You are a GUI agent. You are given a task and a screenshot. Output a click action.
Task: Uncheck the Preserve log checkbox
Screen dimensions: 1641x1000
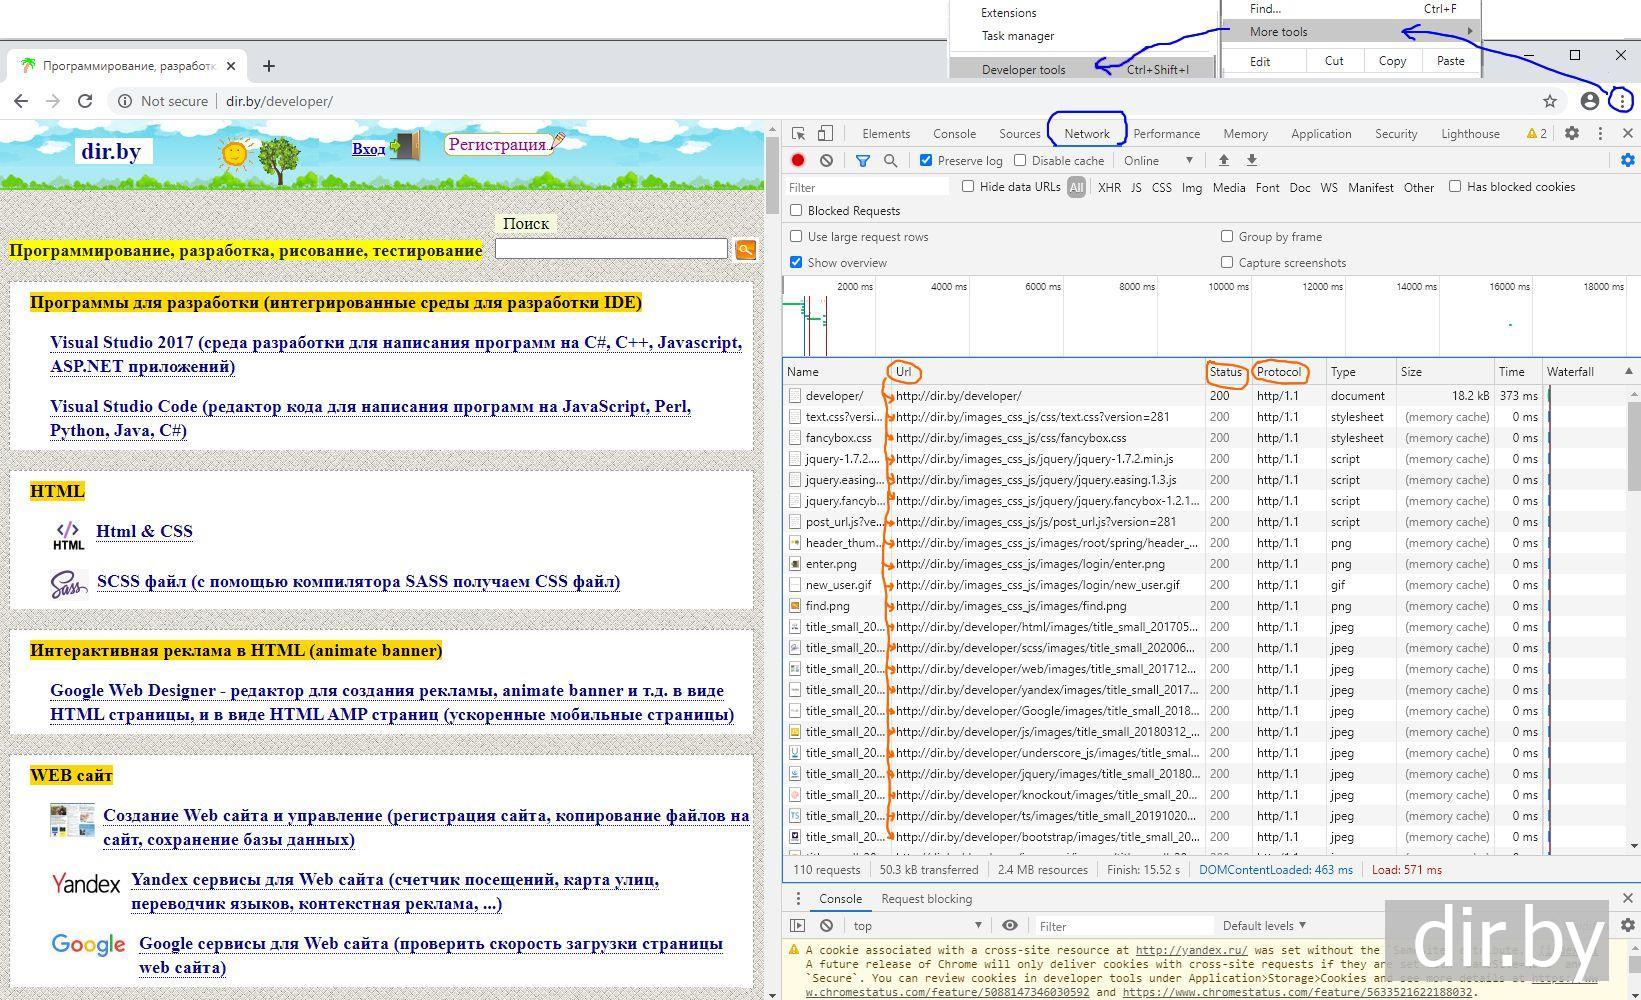click(926, 160)
